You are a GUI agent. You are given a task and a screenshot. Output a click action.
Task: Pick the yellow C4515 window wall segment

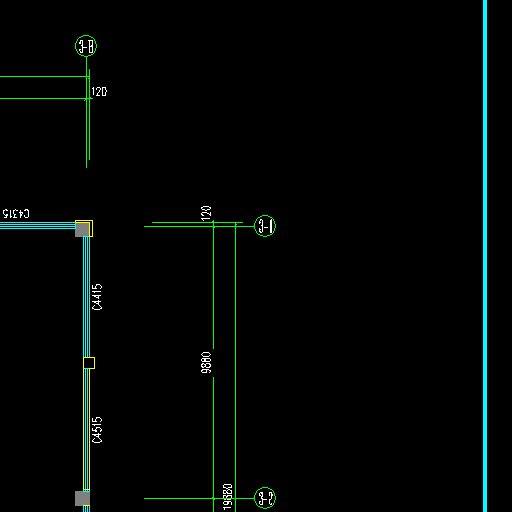tap(86, 430)
